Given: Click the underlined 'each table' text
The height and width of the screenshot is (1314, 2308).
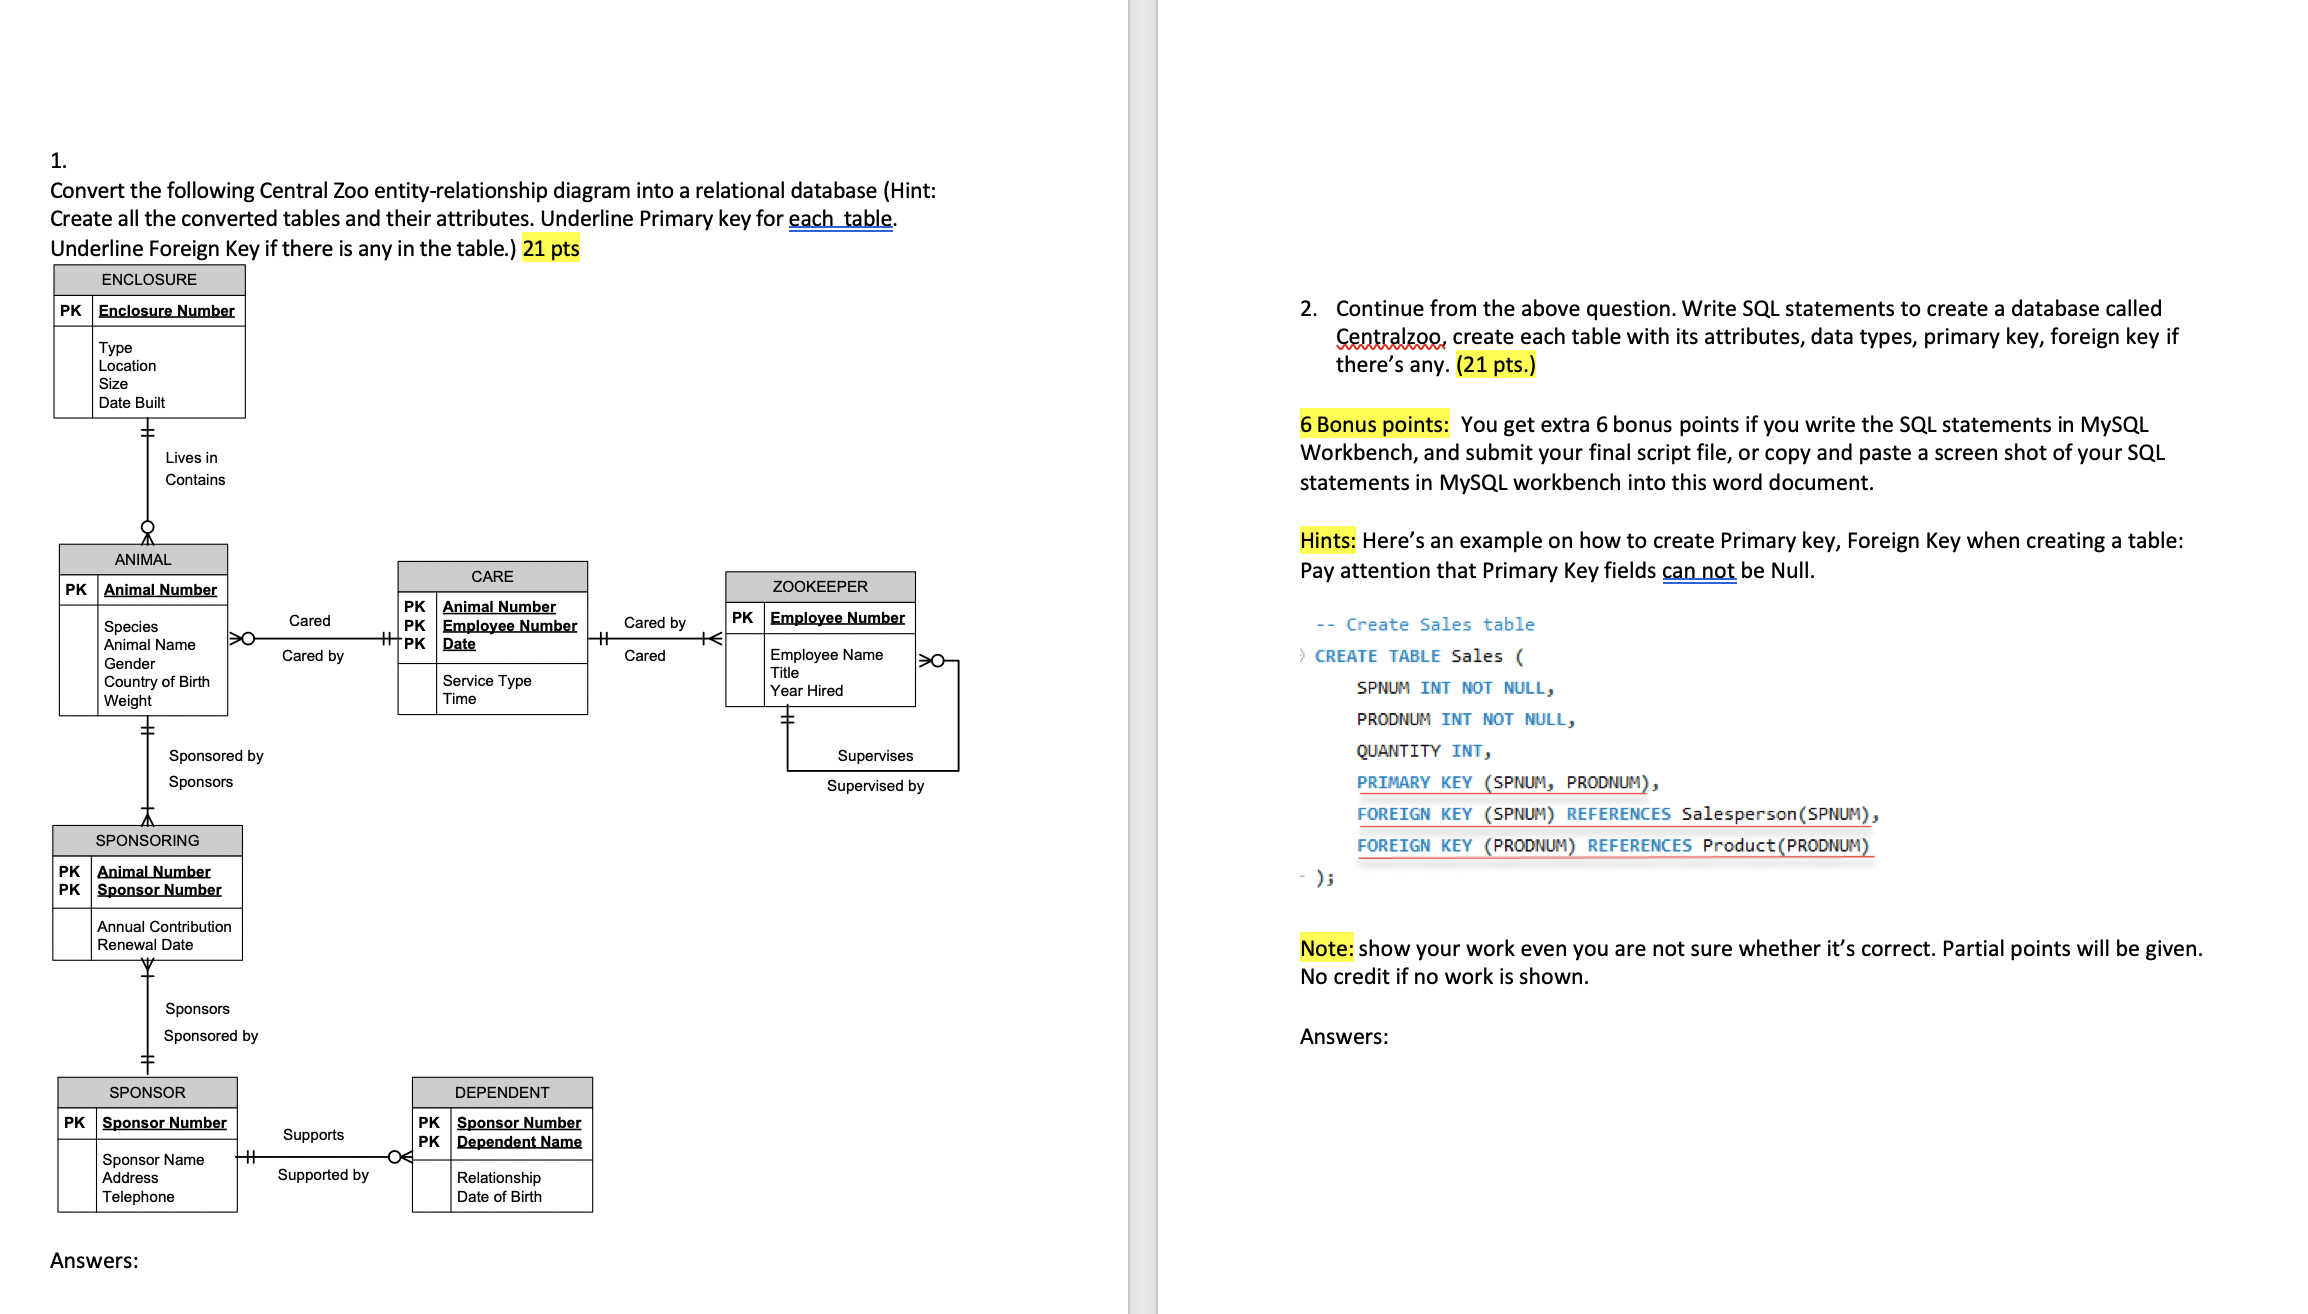Looking at the screenshot, I should pyautogui.click(x=840, y=219).
